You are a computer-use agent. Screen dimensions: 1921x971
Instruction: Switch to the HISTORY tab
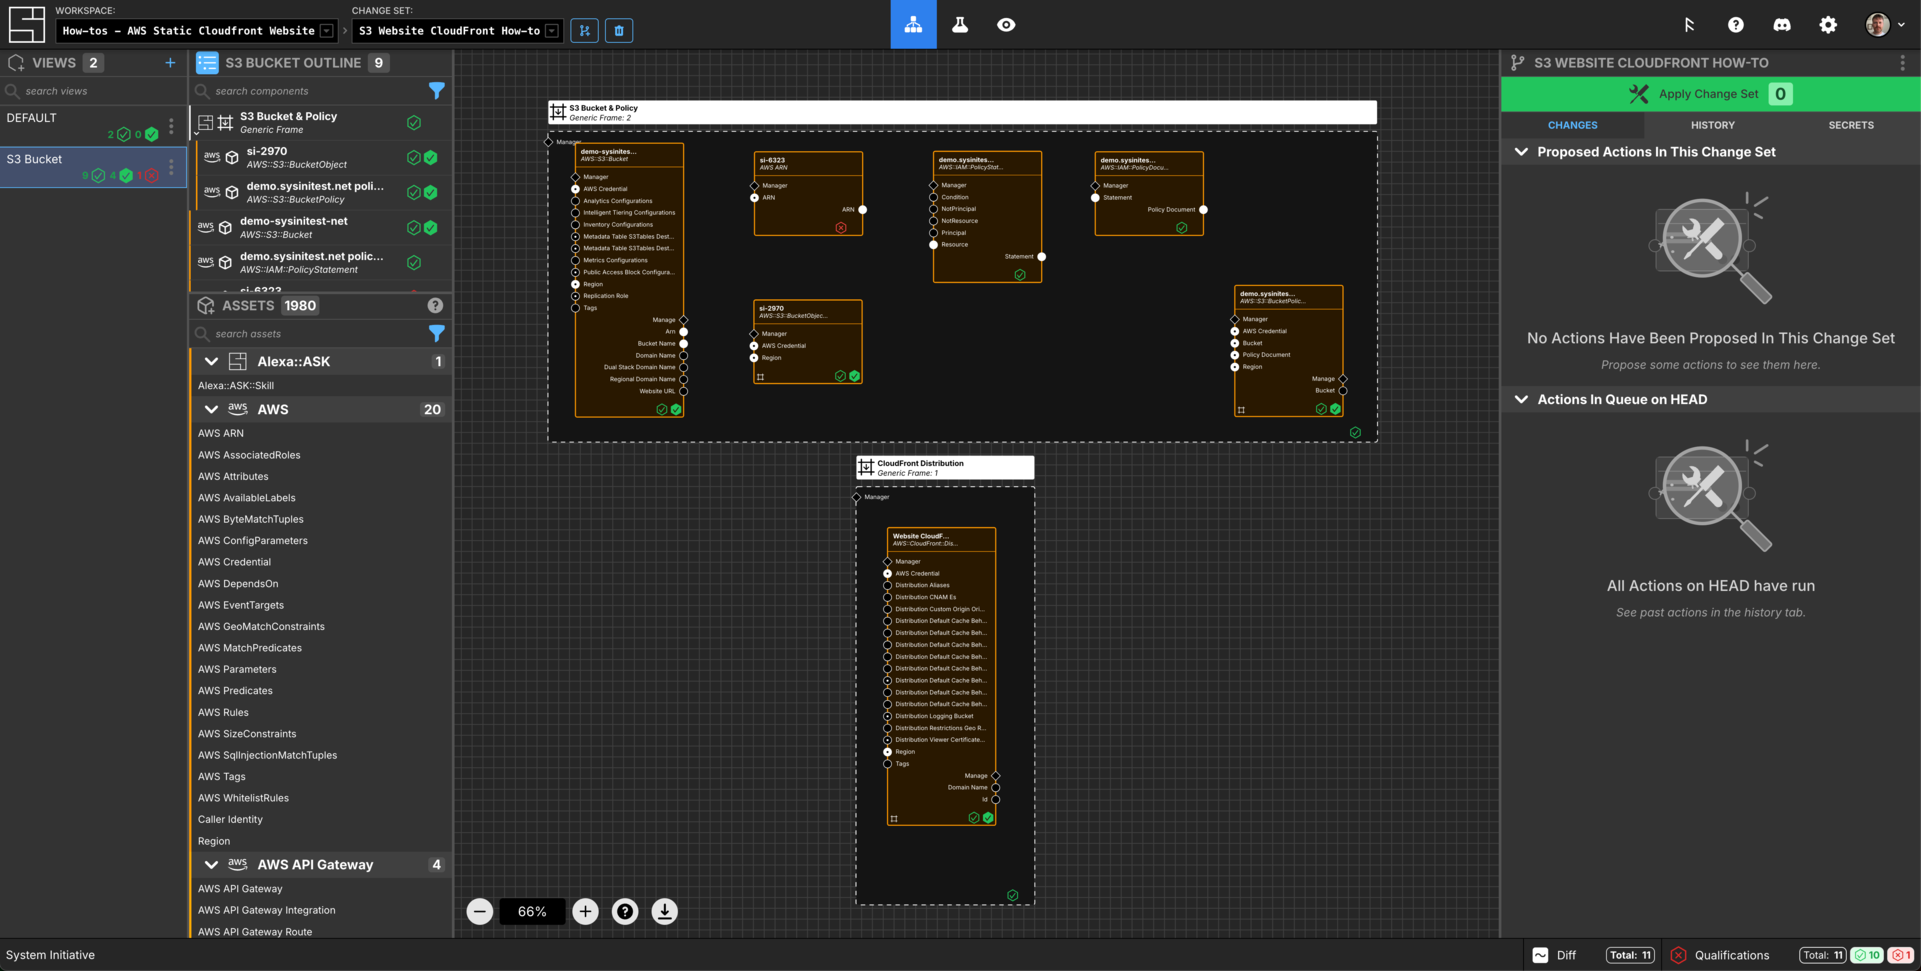coord(1713,125)
